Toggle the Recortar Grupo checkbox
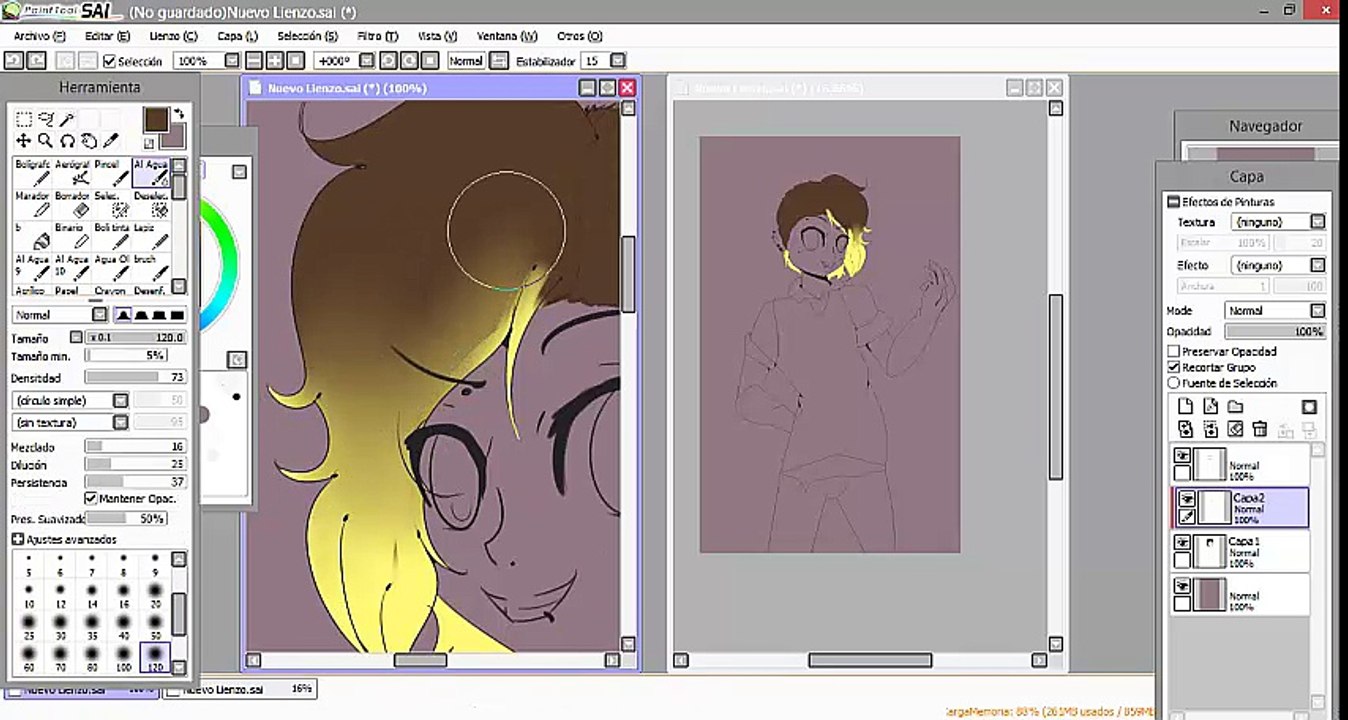The height and width of the screenshot is (720, 1348). 1174,367
